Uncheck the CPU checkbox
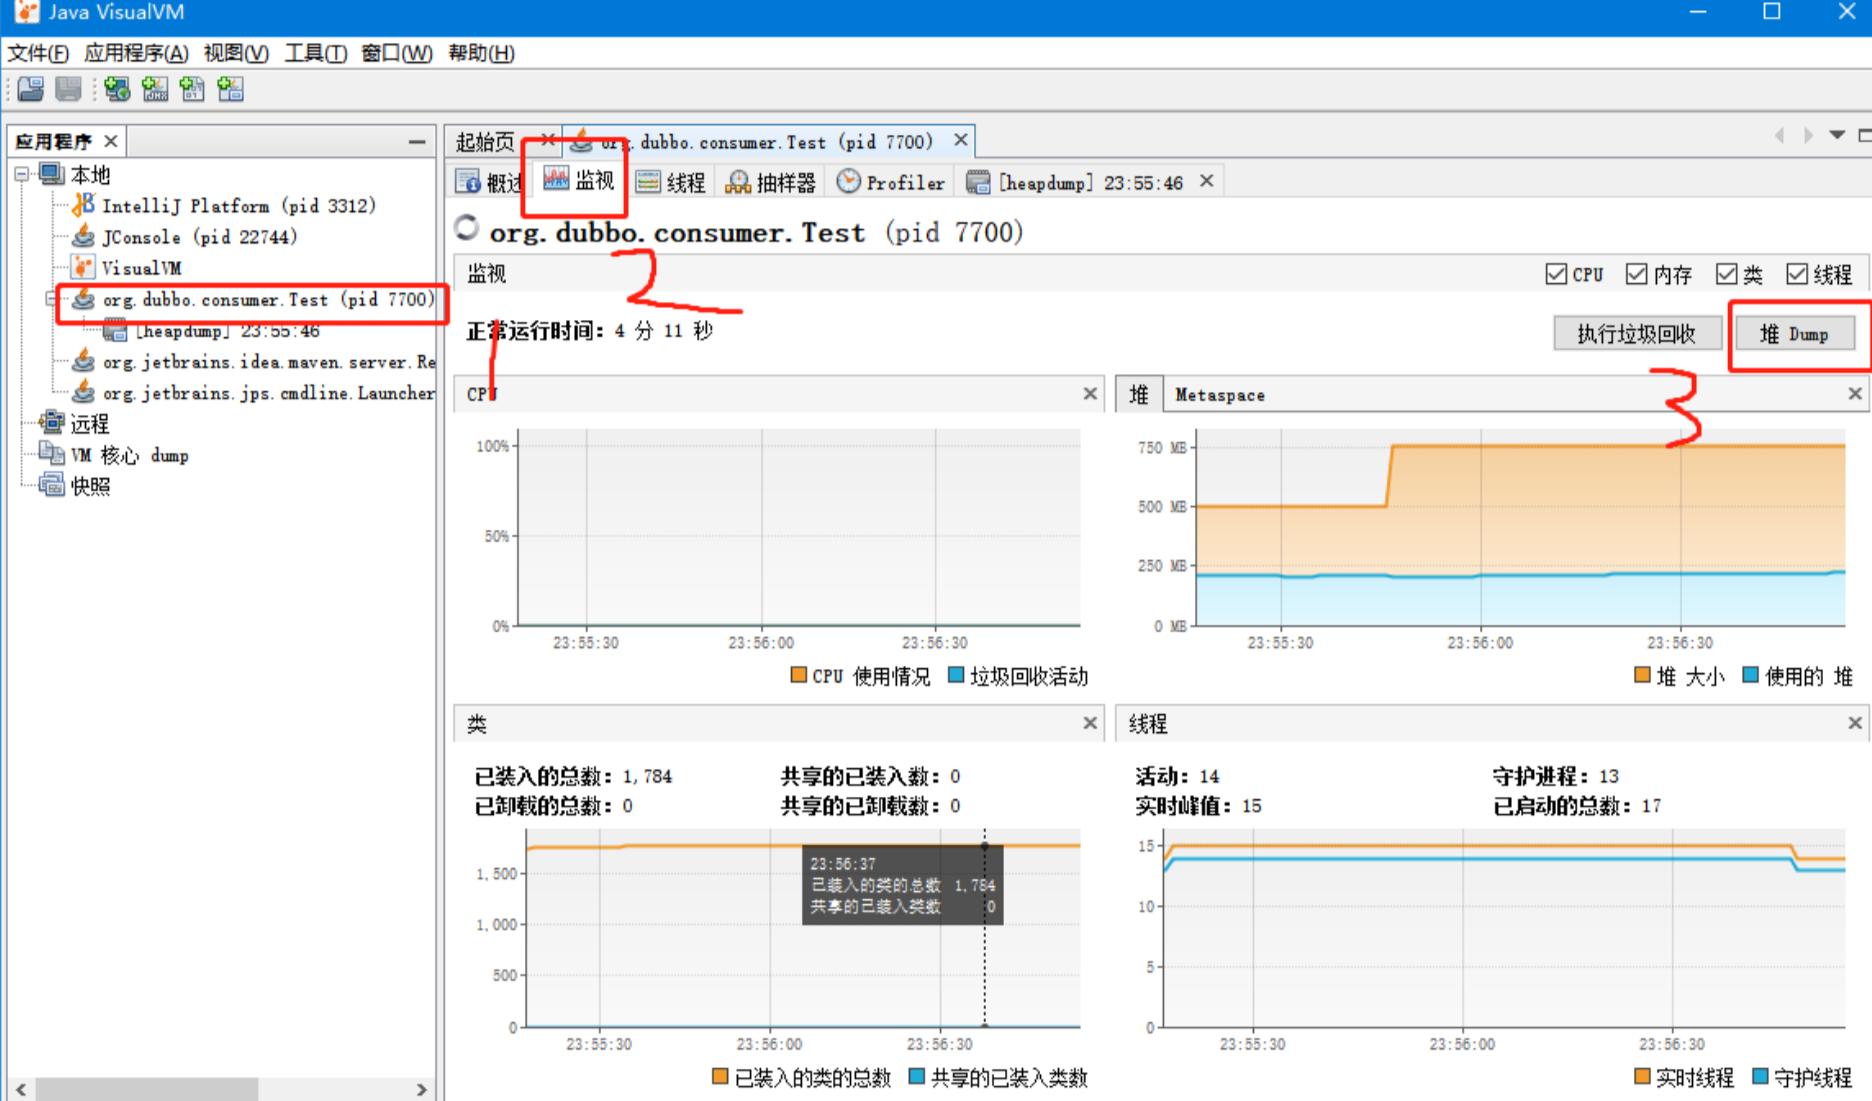Screen dimensions: 1872x1101 [x=1556, y=274]
